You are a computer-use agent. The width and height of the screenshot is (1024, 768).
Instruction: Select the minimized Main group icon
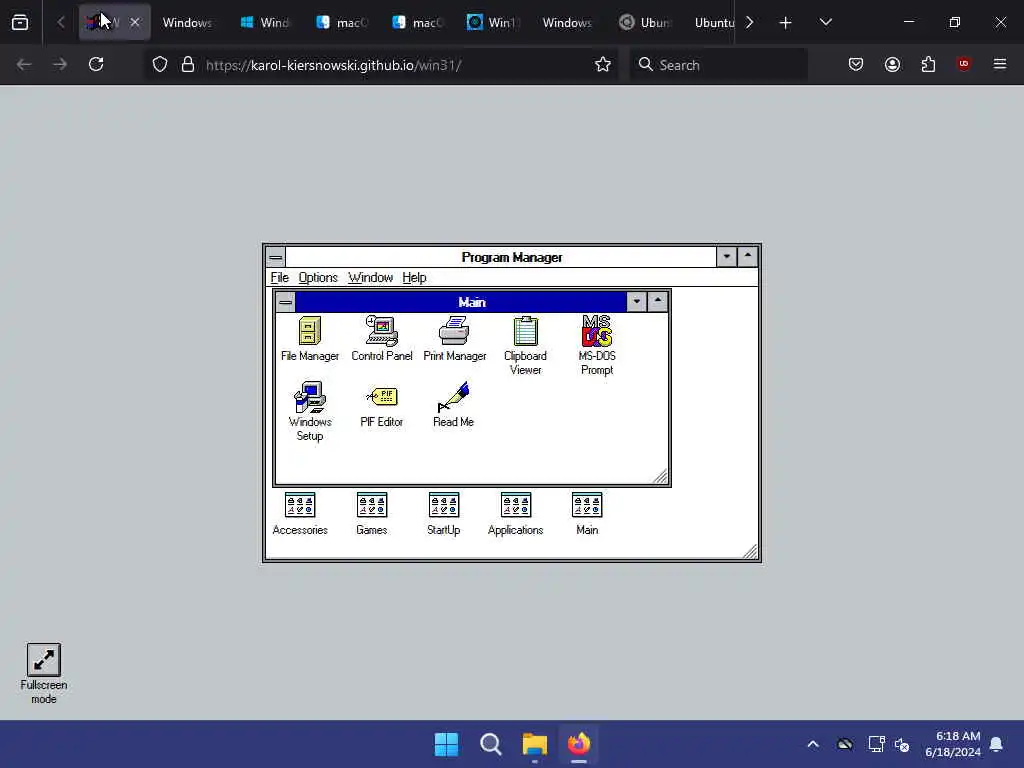tap(587, 514)
